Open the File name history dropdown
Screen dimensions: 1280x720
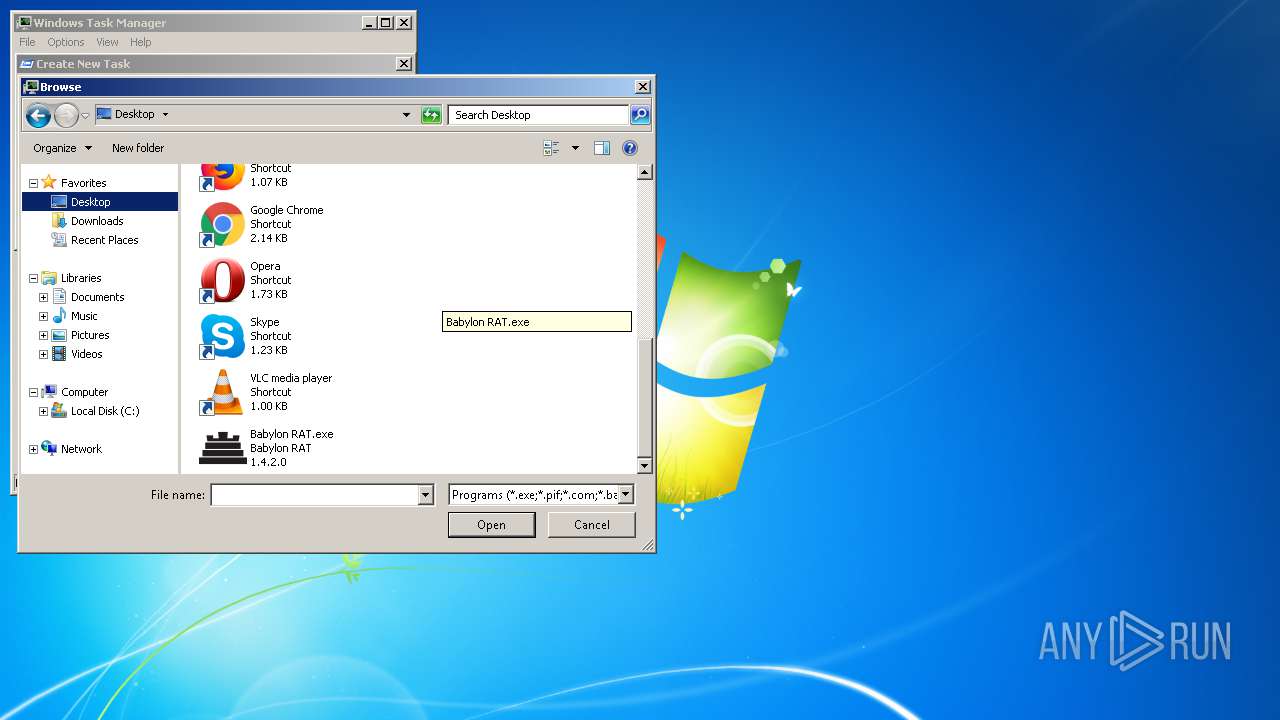pyautogui.click(x=425, y=494)
